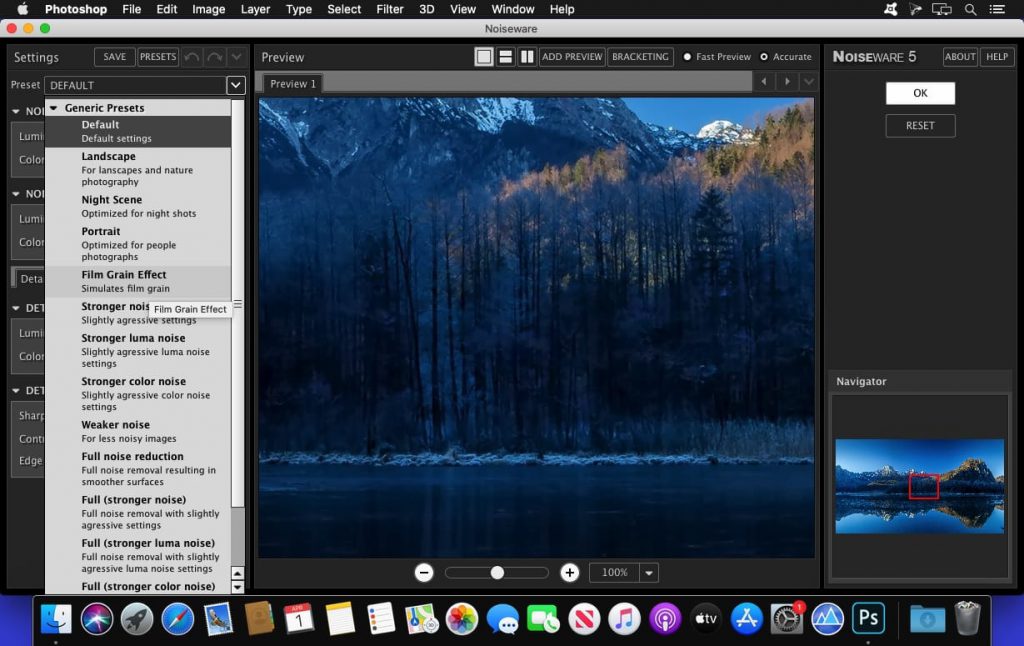This screenshot has height=646, width=1024.
Task: Select the vertical split preview icon
Action: click(527, 57)
